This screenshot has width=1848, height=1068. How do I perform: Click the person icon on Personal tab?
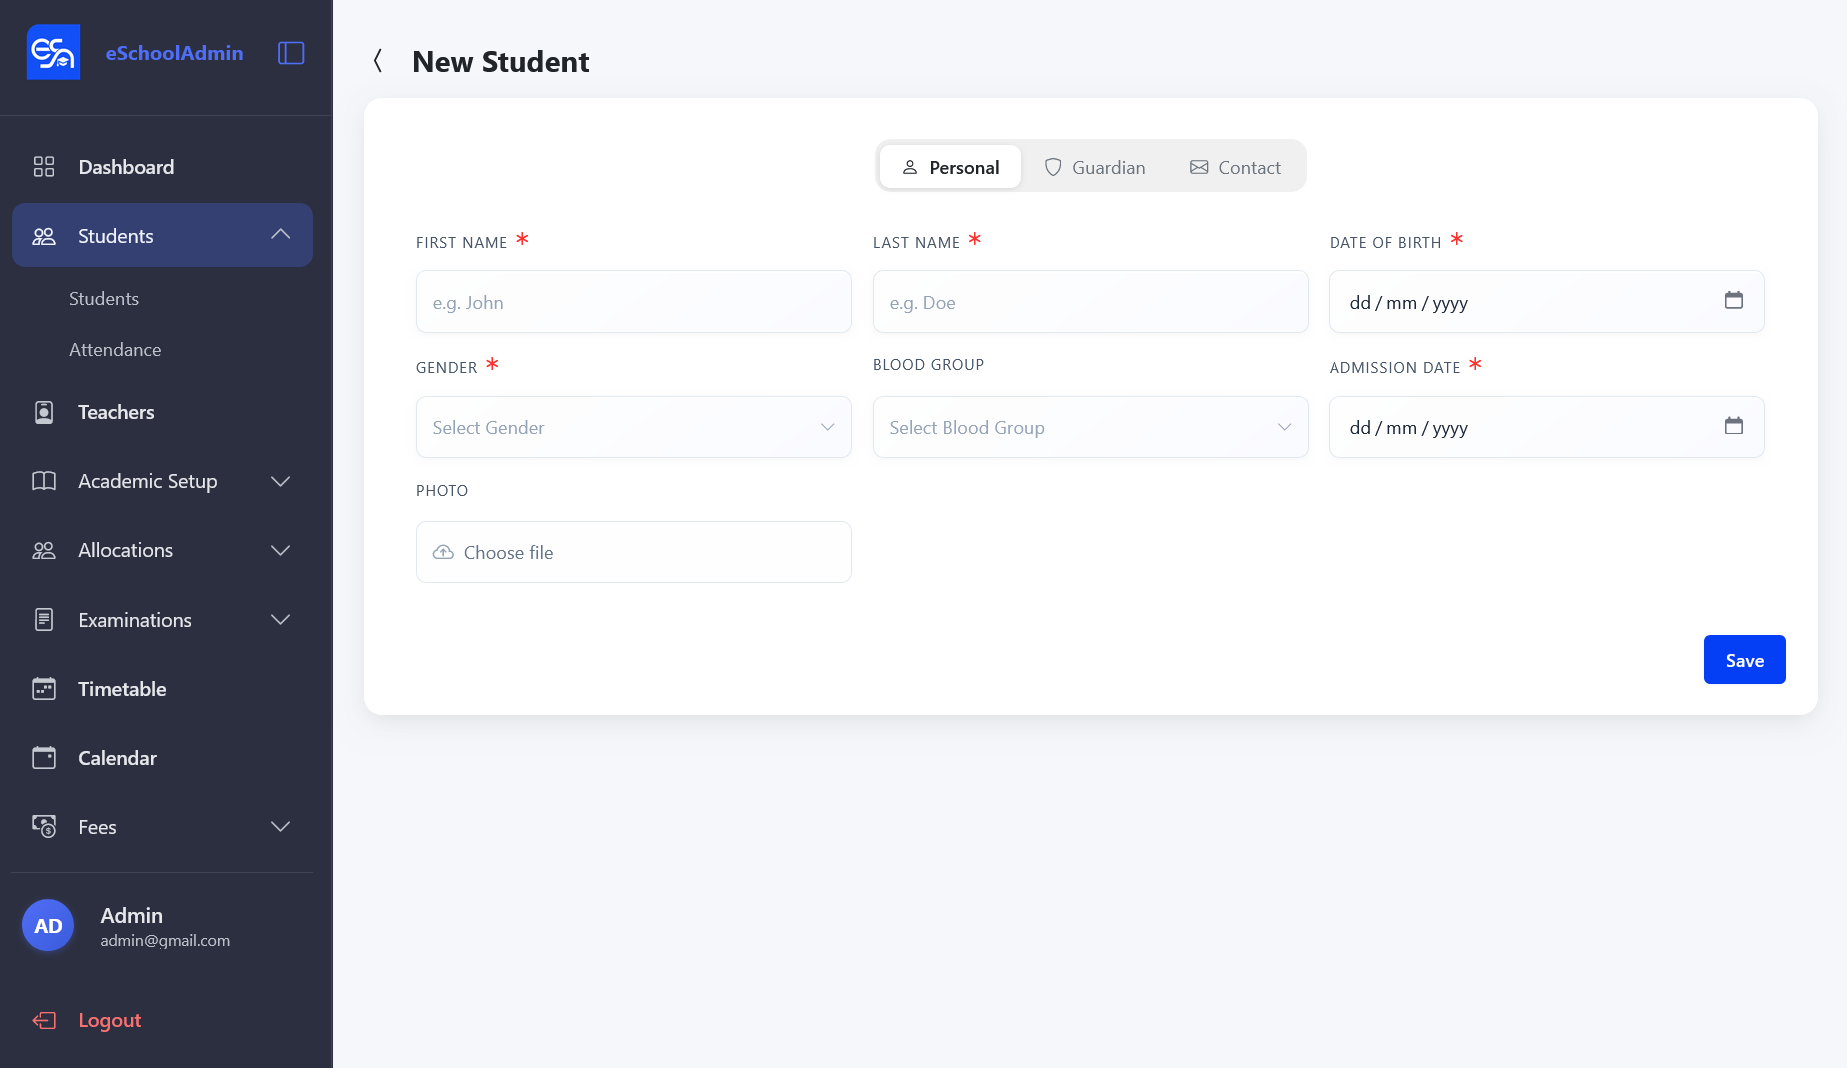[910, 167]
